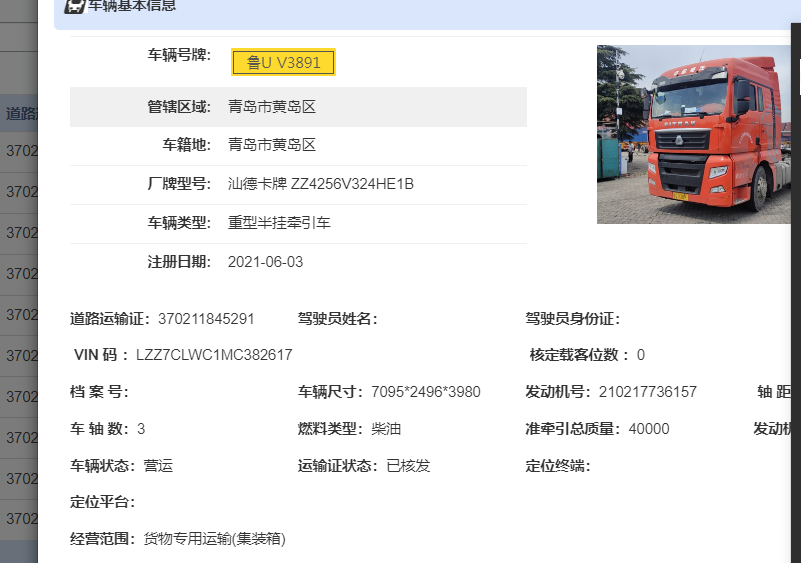Image resolution: width=801 pixels, height=563 pixels.
Task: Click the business scope 货物专用运输(集装箱)
Action: click(x=214, y=539)
